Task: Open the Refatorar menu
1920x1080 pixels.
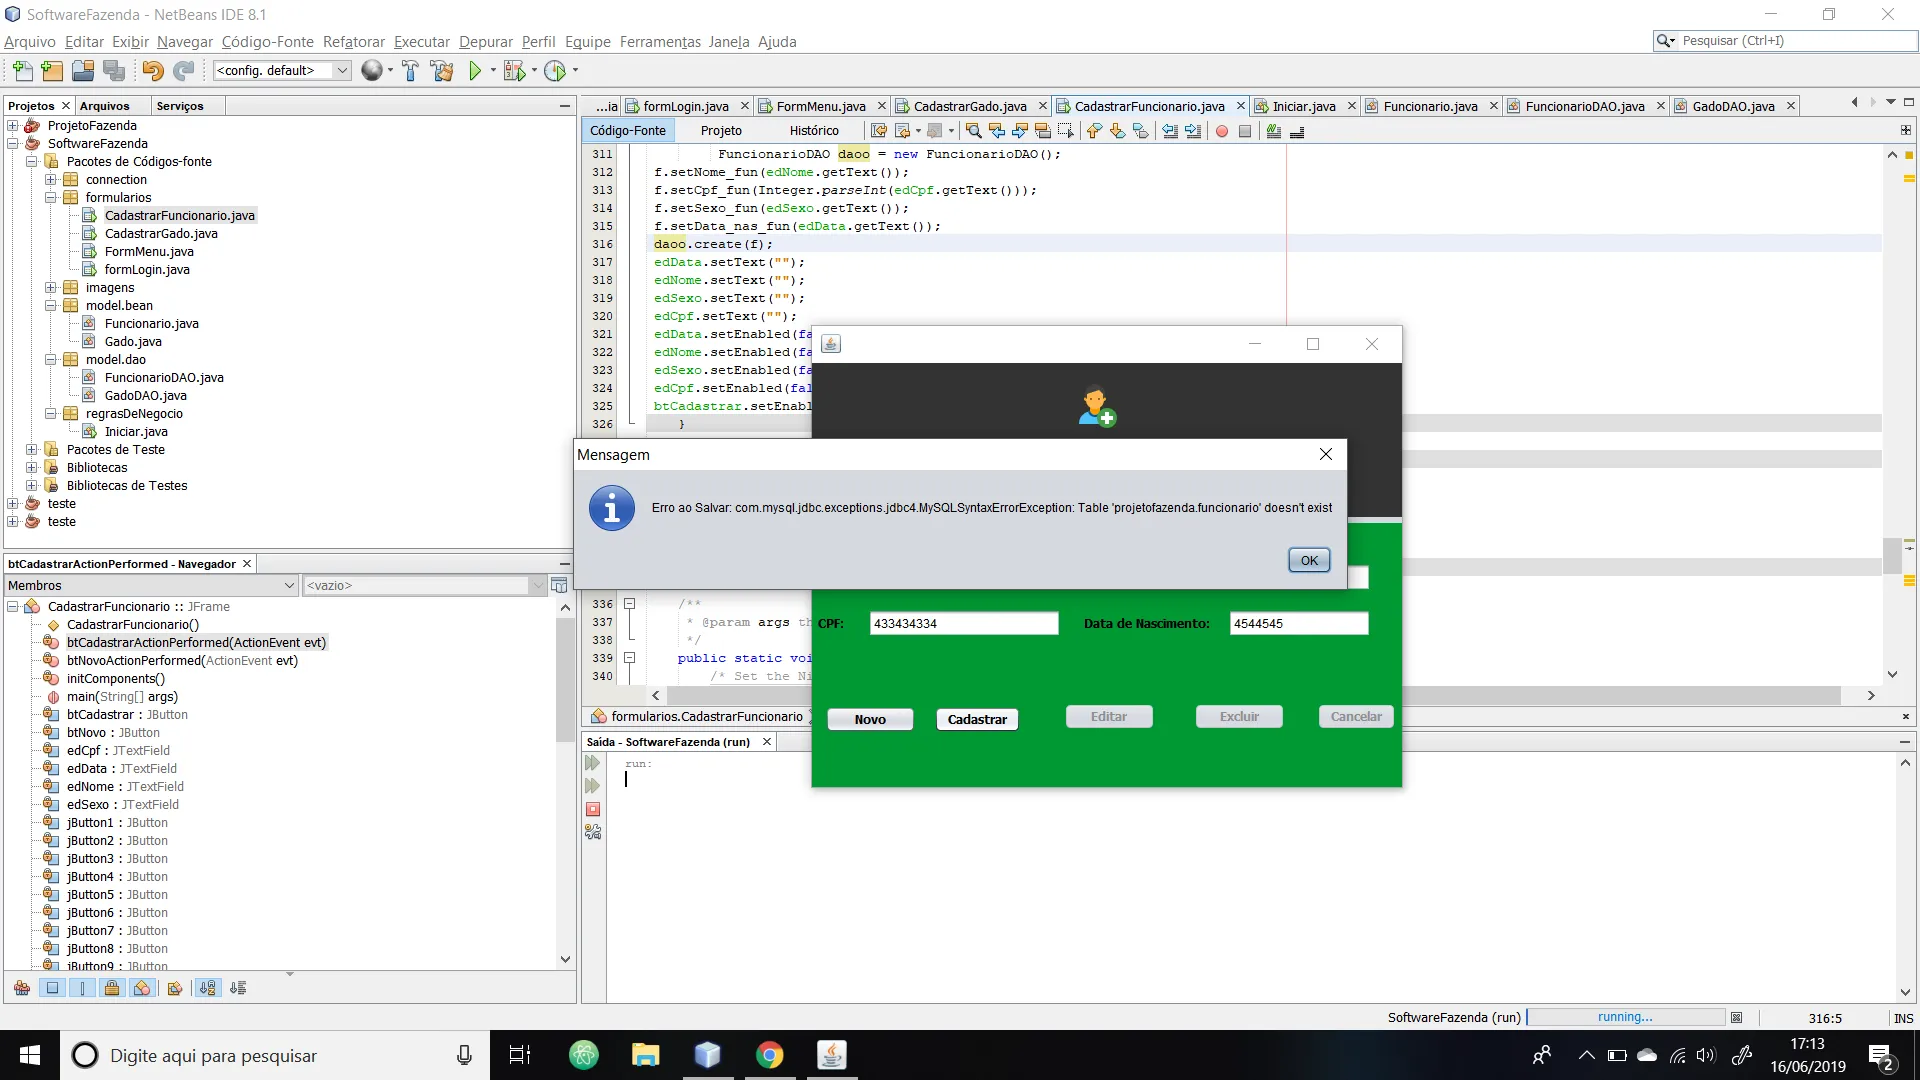Action: point(353,42)
